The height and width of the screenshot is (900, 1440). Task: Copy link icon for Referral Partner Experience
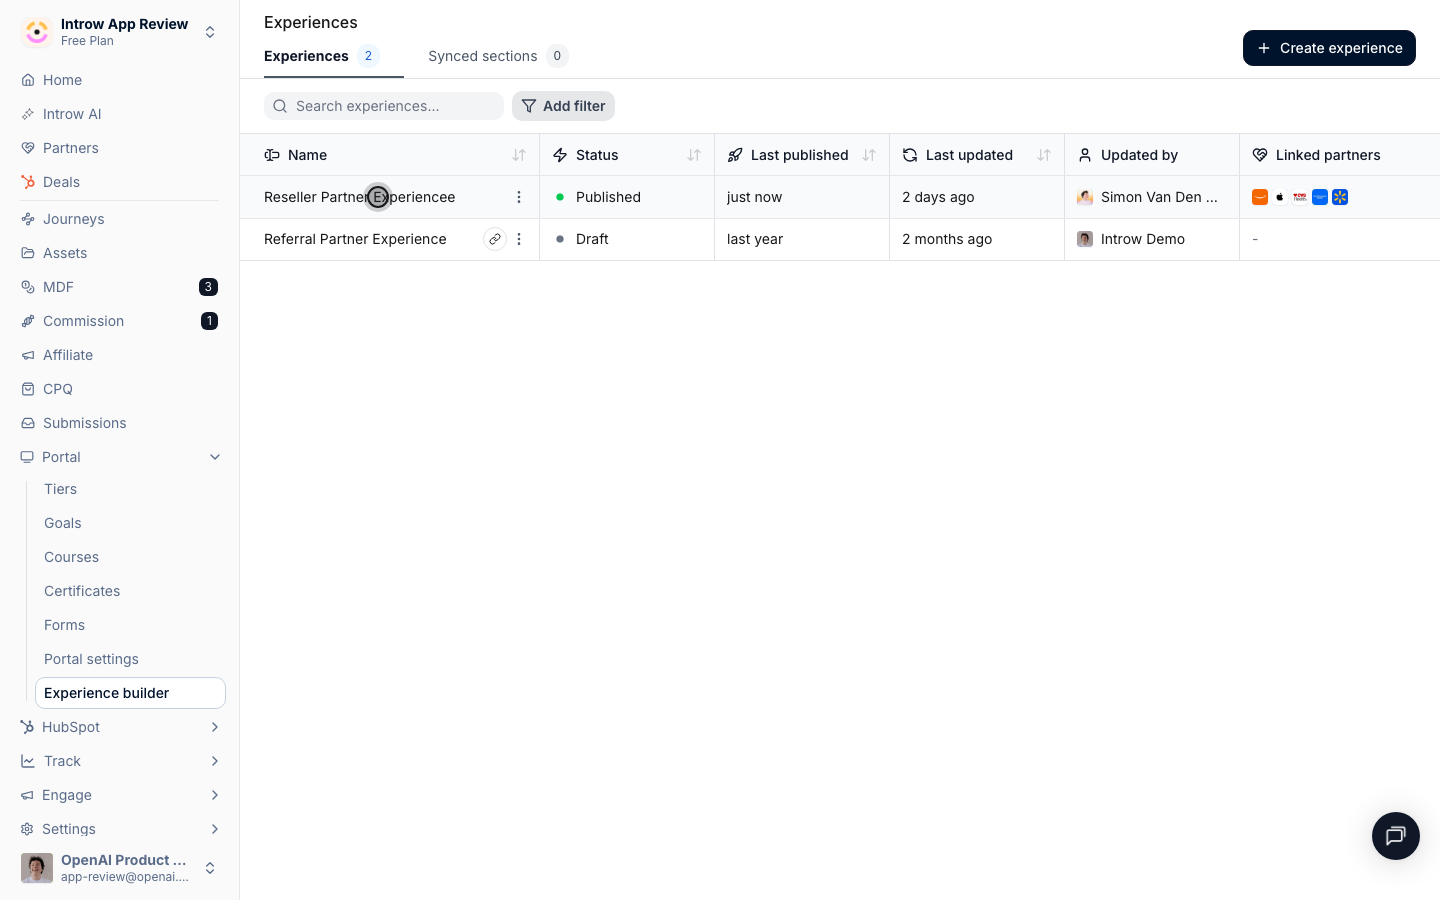495,239
